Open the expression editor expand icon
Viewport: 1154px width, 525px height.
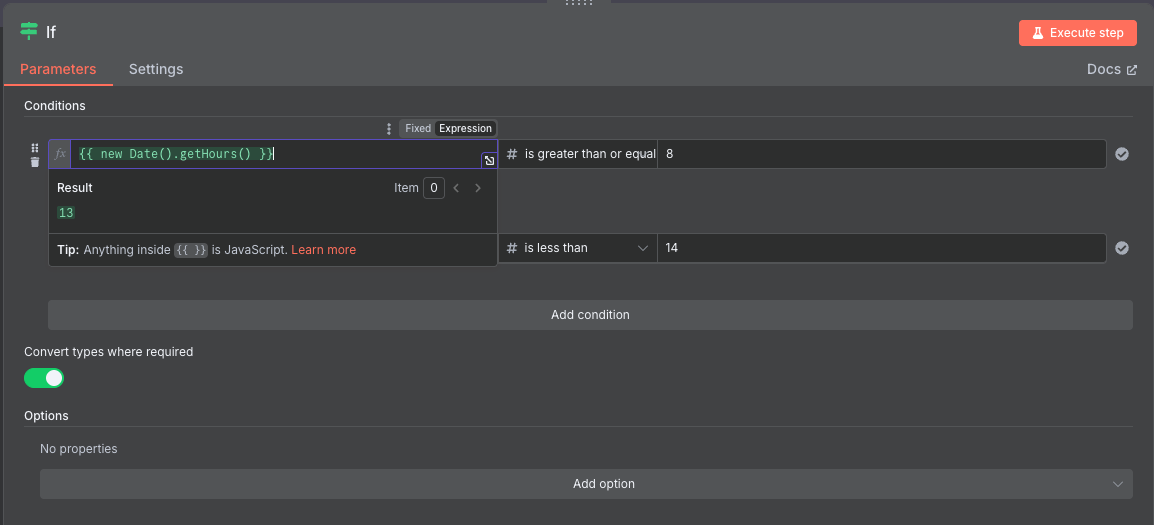pyautogui.click(x=489, y=161)
